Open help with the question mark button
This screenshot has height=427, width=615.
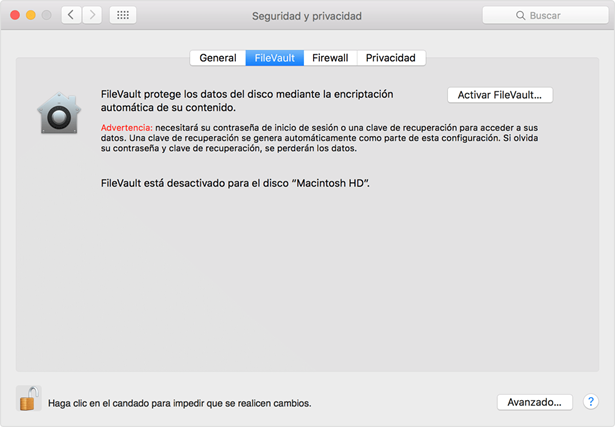(590, 401)
